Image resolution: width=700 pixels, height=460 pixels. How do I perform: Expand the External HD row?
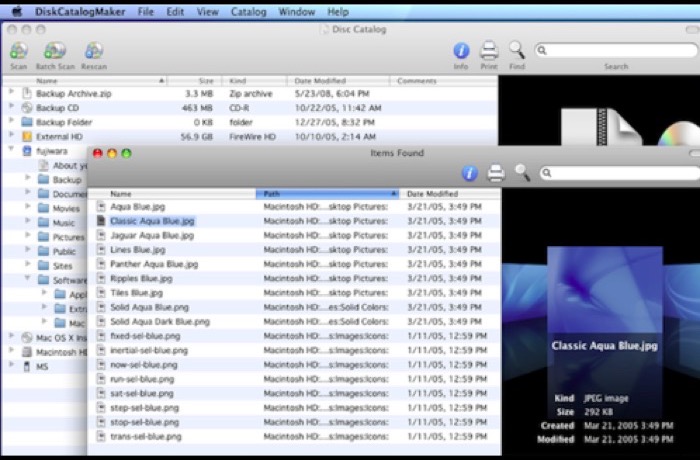(11, 135)
